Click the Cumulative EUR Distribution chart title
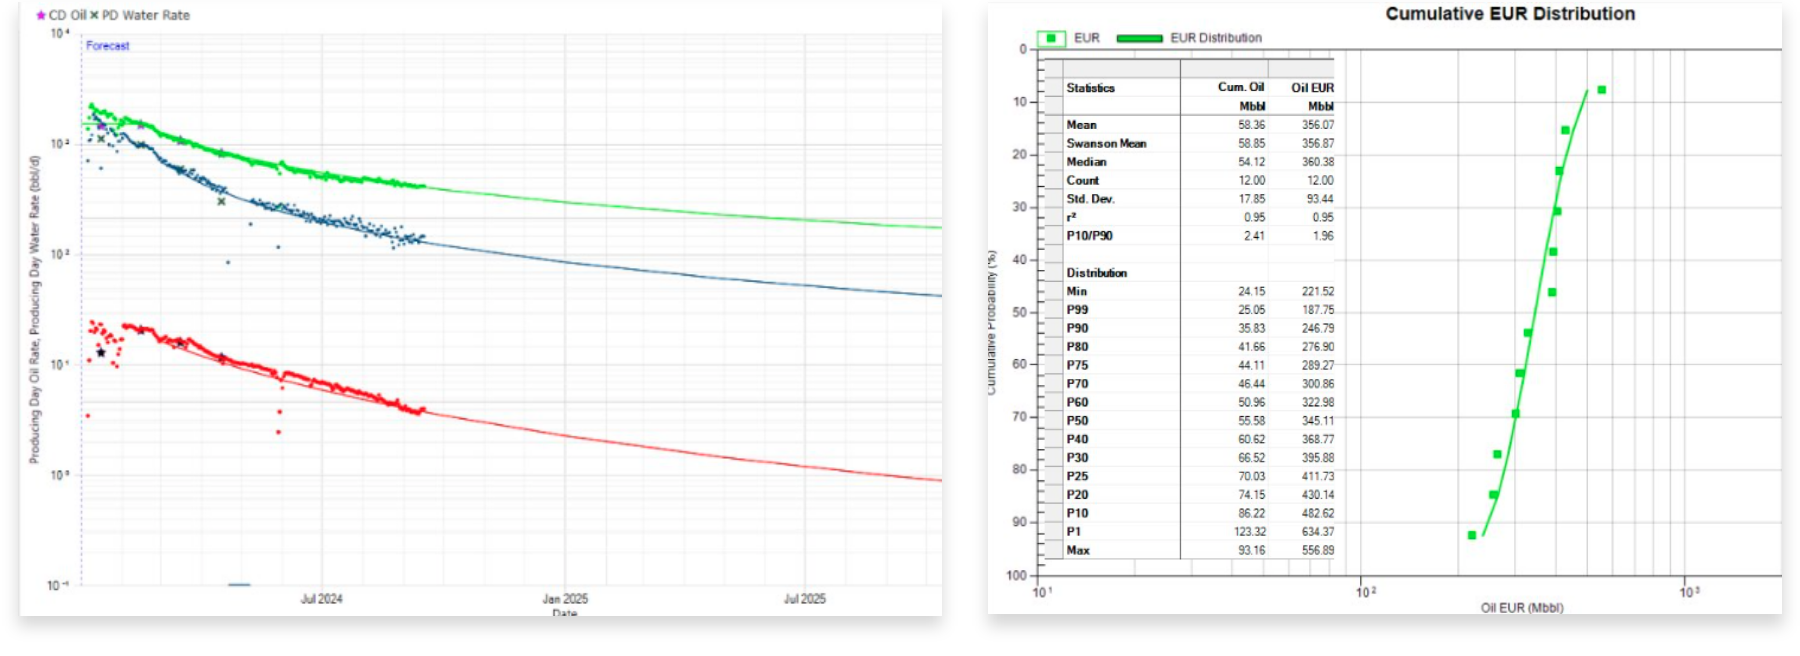 (1510, 14)
